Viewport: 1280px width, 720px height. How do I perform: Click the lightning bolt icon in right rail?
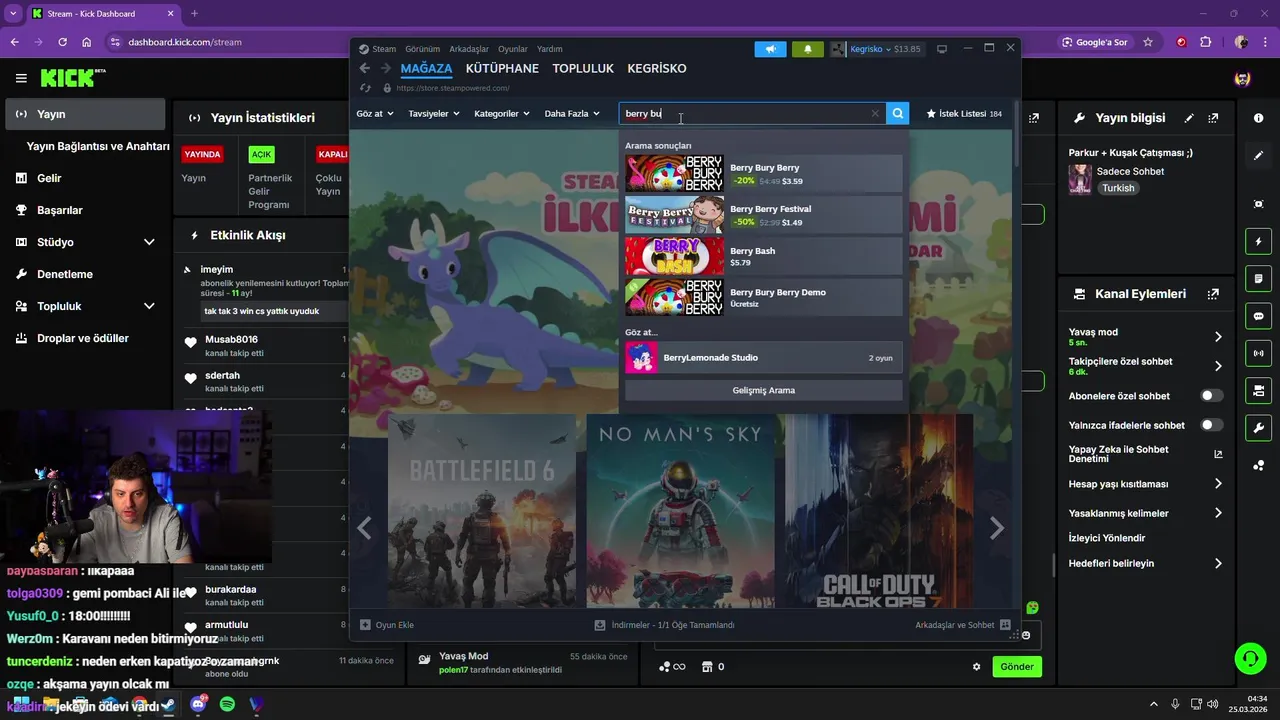point(1258,242)
